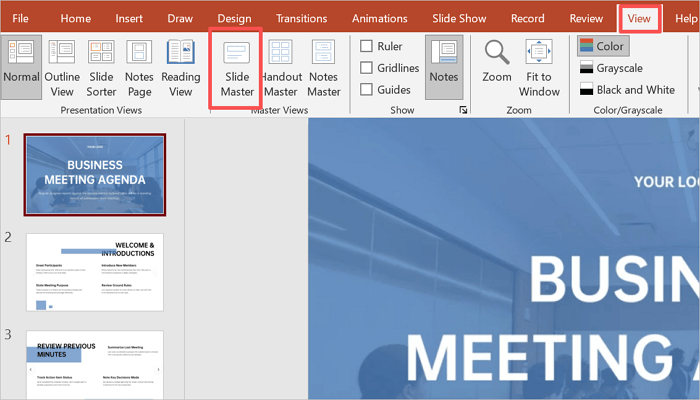Click Fit to Window
Viewport: 700px width, 400px height.
click(539, 68)
